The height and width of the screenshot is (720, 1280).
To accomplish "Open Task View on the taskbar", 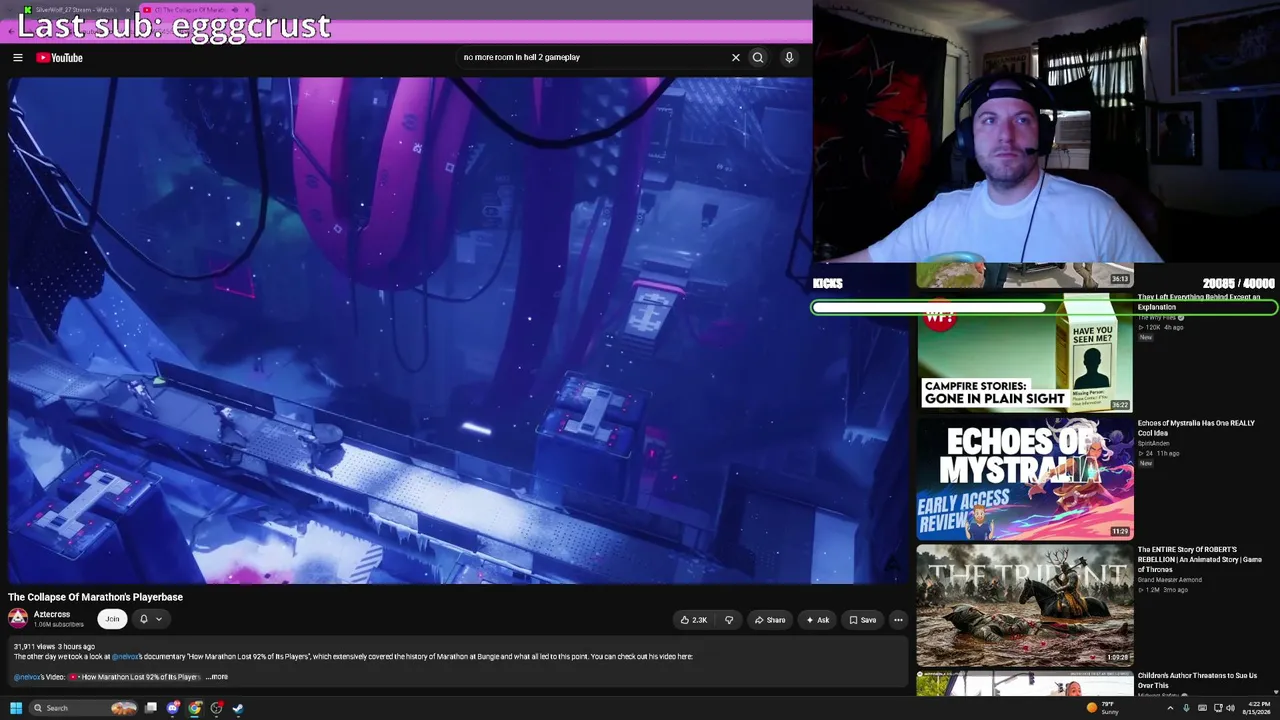I will point(151,708).
